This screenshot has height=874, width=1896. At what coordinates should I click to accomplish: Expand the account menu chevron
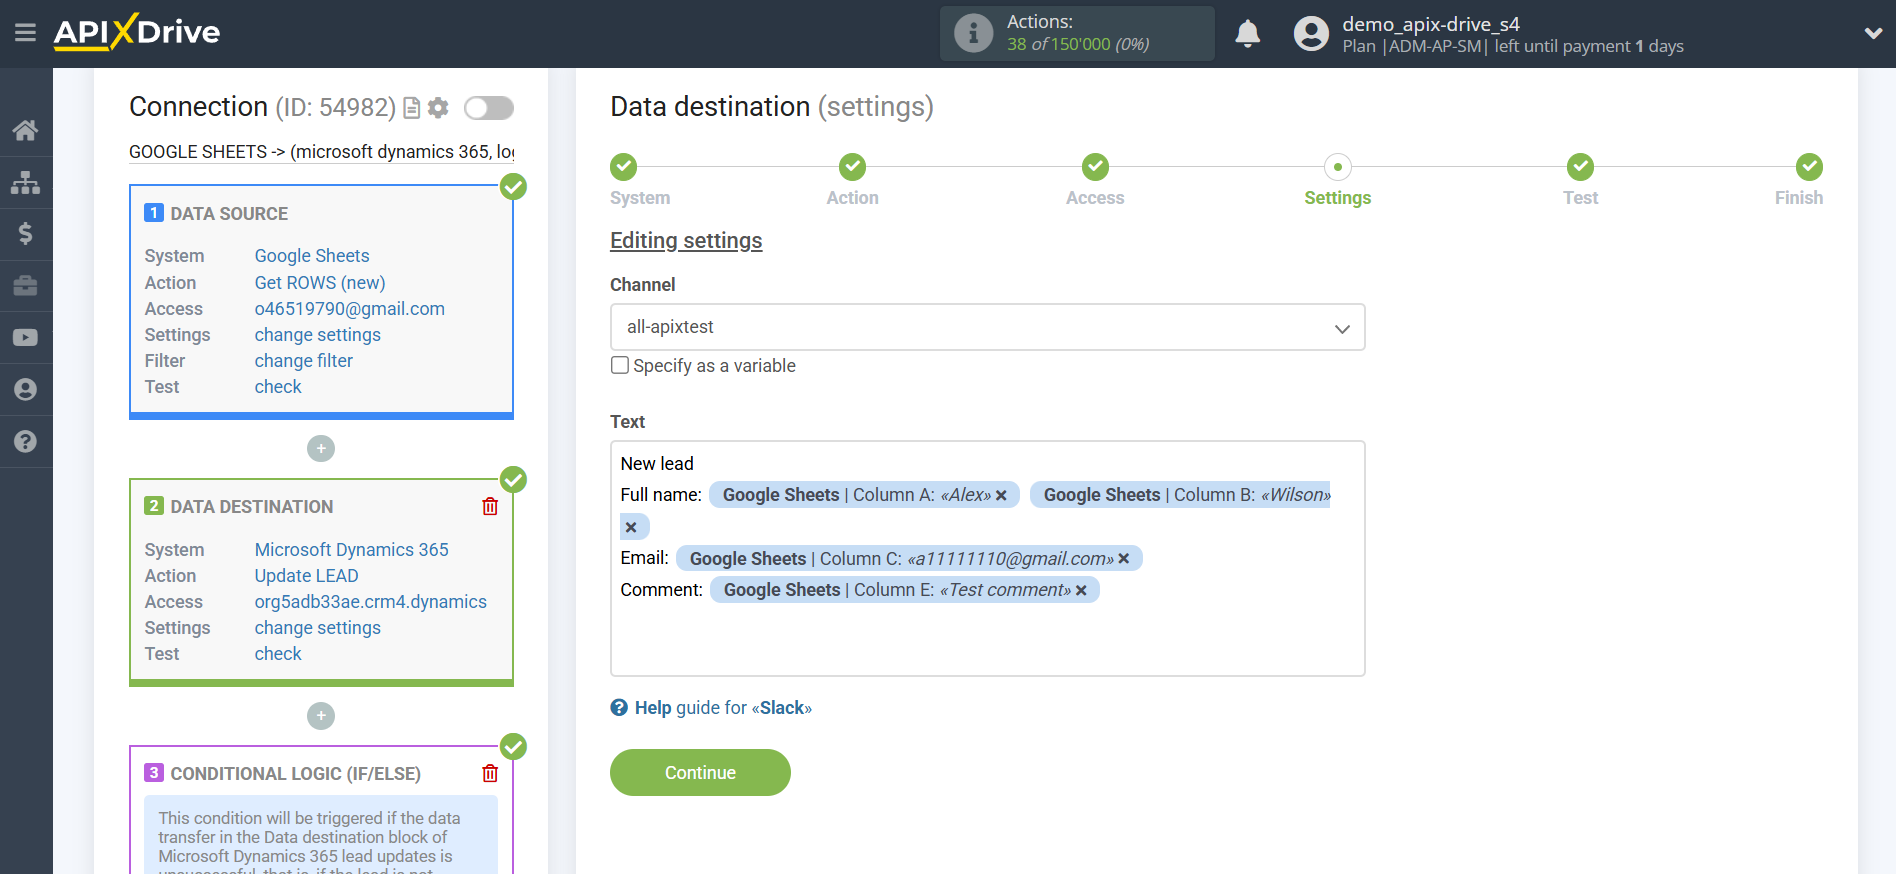(1873, 33)
